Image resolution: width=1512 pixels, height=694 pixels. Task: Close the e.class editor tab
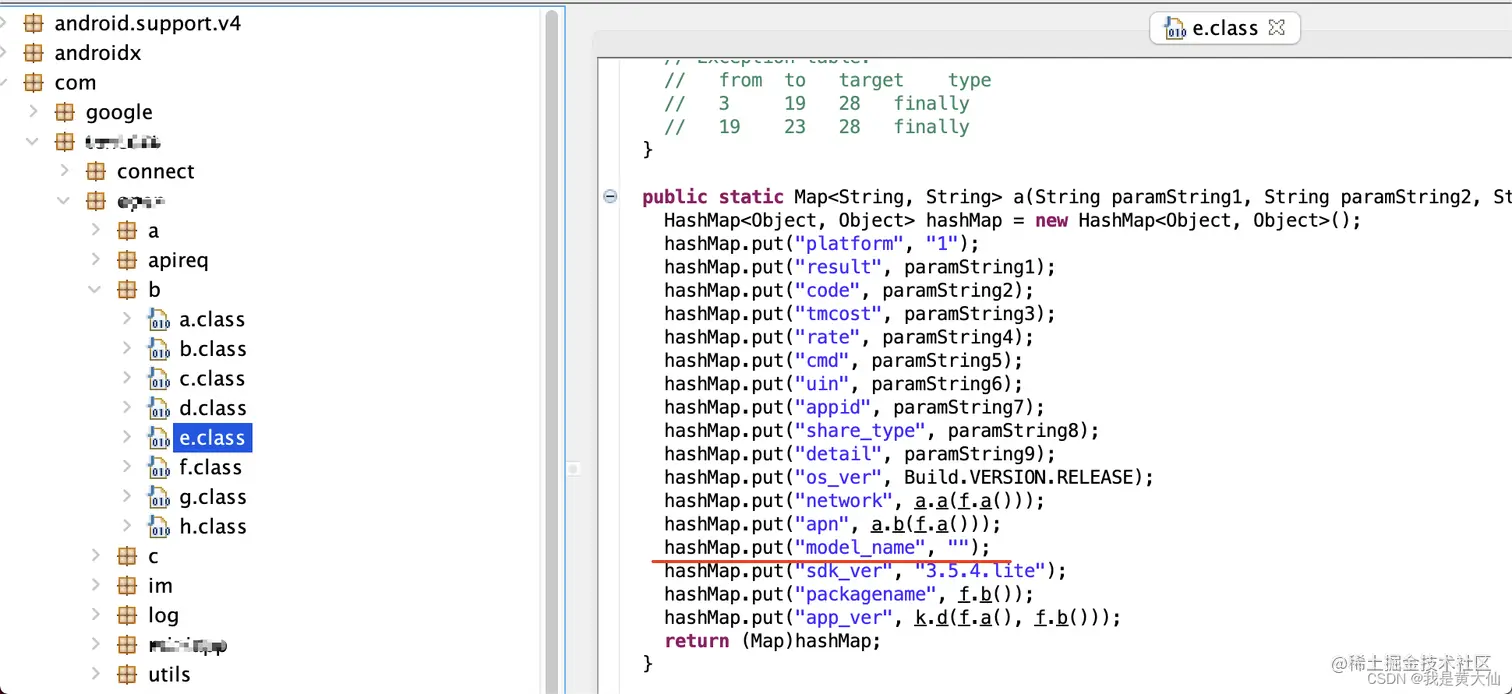coord(1276,27)
